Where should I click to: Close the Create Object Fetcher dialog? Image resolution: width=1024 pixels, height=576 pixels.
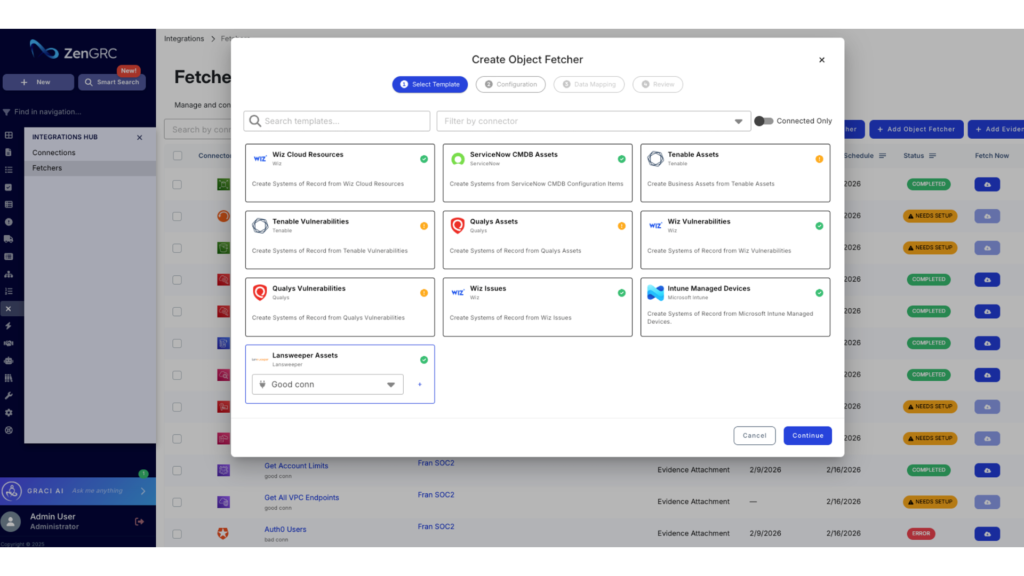(x=822, y=60)
